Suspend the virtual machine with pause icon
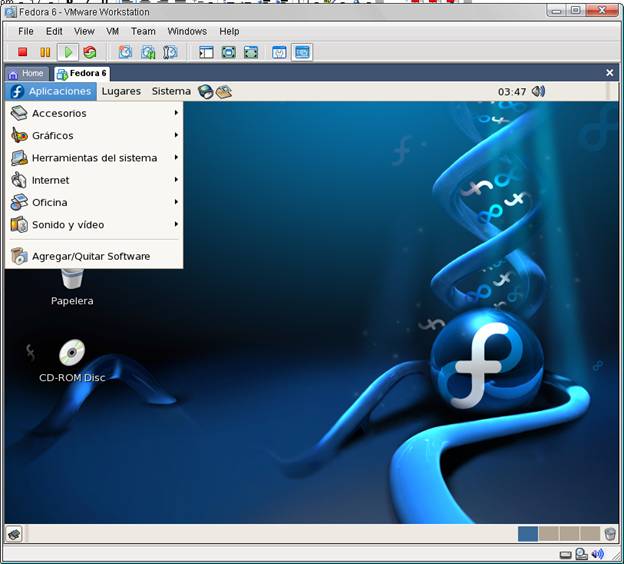 (45, 52)
